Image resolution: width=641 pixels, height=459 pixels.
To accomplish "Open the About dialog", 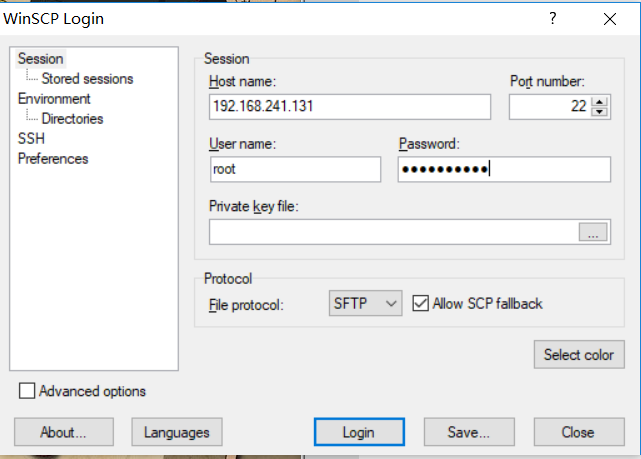I will (64, 432).
